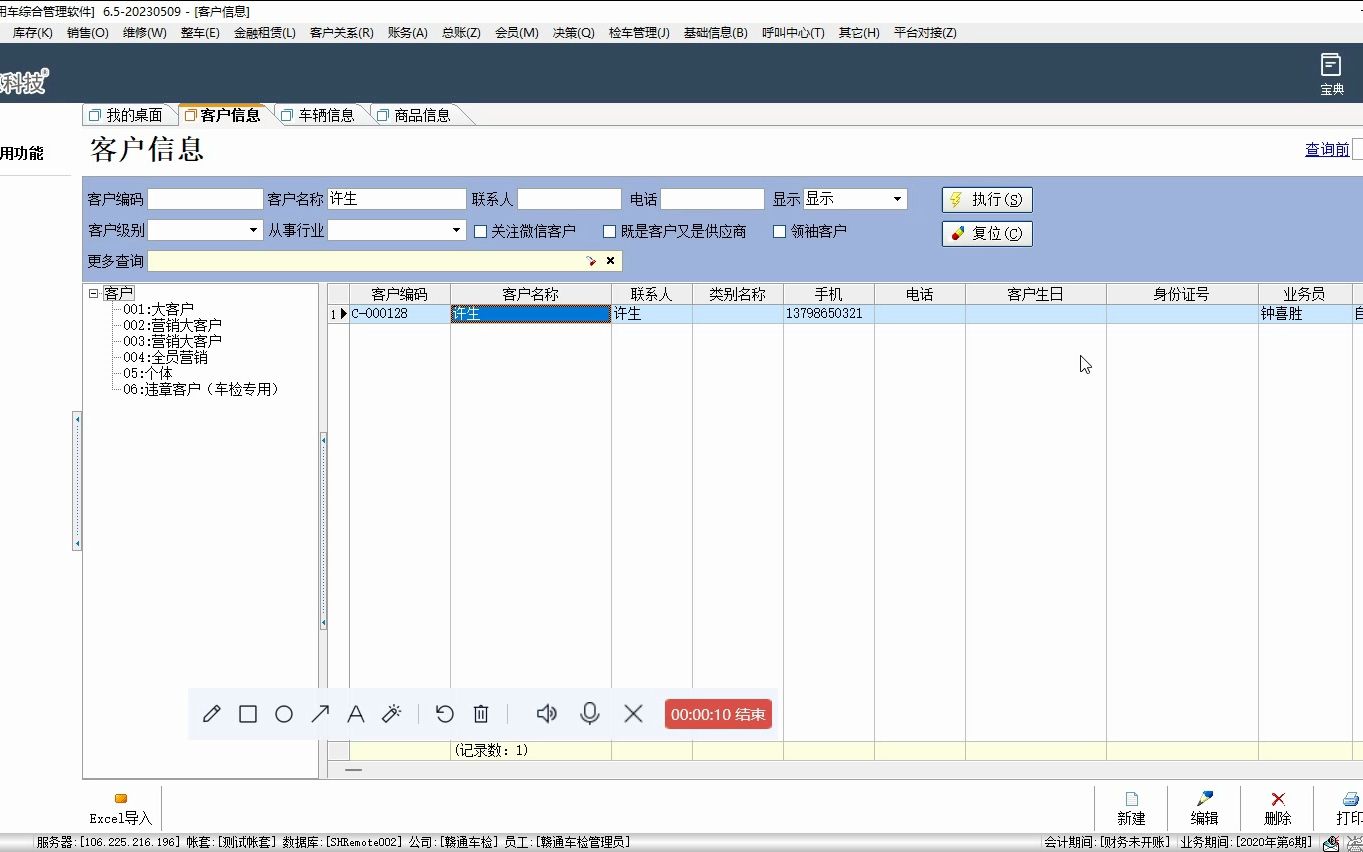Select the rectangle annotation tool
Screen dimensions: 1363x852
coord(248,713)
